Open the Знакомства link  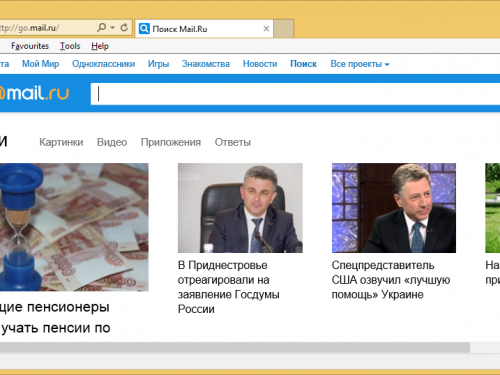(206, 64)
